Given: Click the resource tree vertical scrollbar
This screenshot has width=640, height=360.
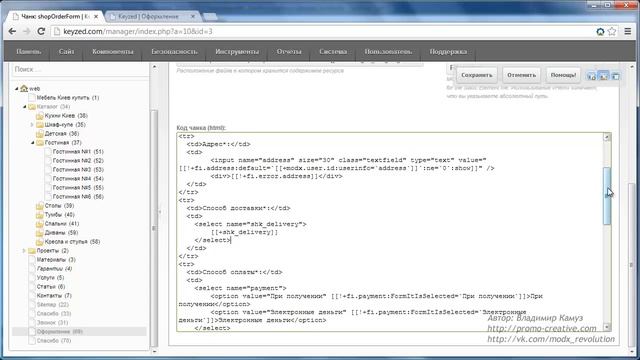Looking at the screenshot, I should 154,229.
